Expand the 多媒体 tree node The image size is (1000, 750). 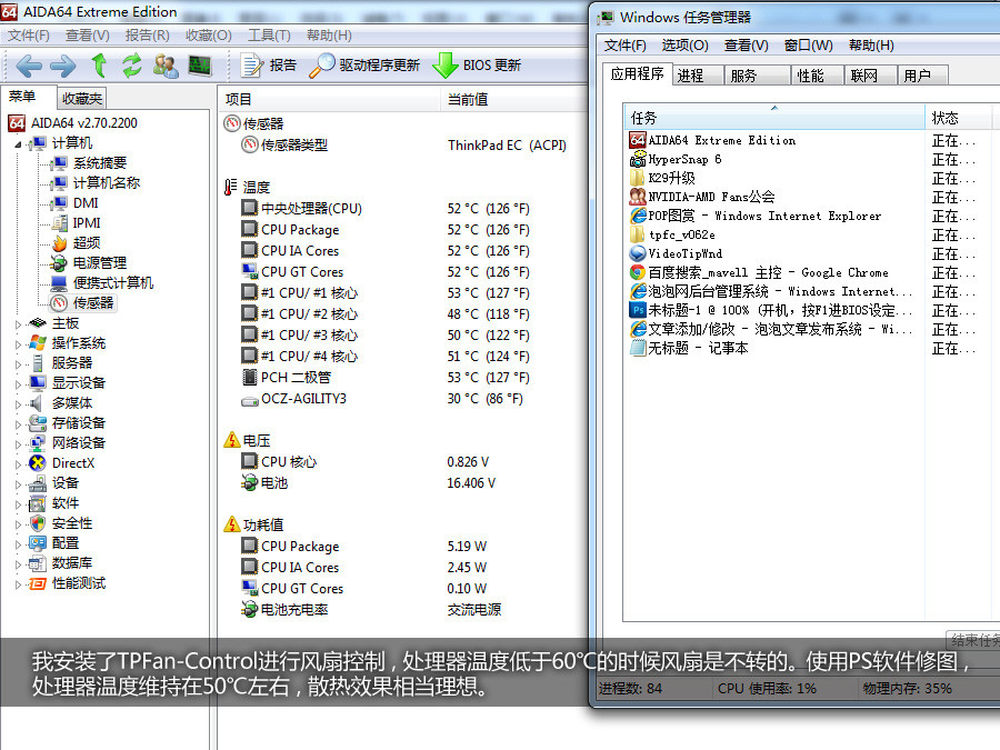(x=18, y=404)
